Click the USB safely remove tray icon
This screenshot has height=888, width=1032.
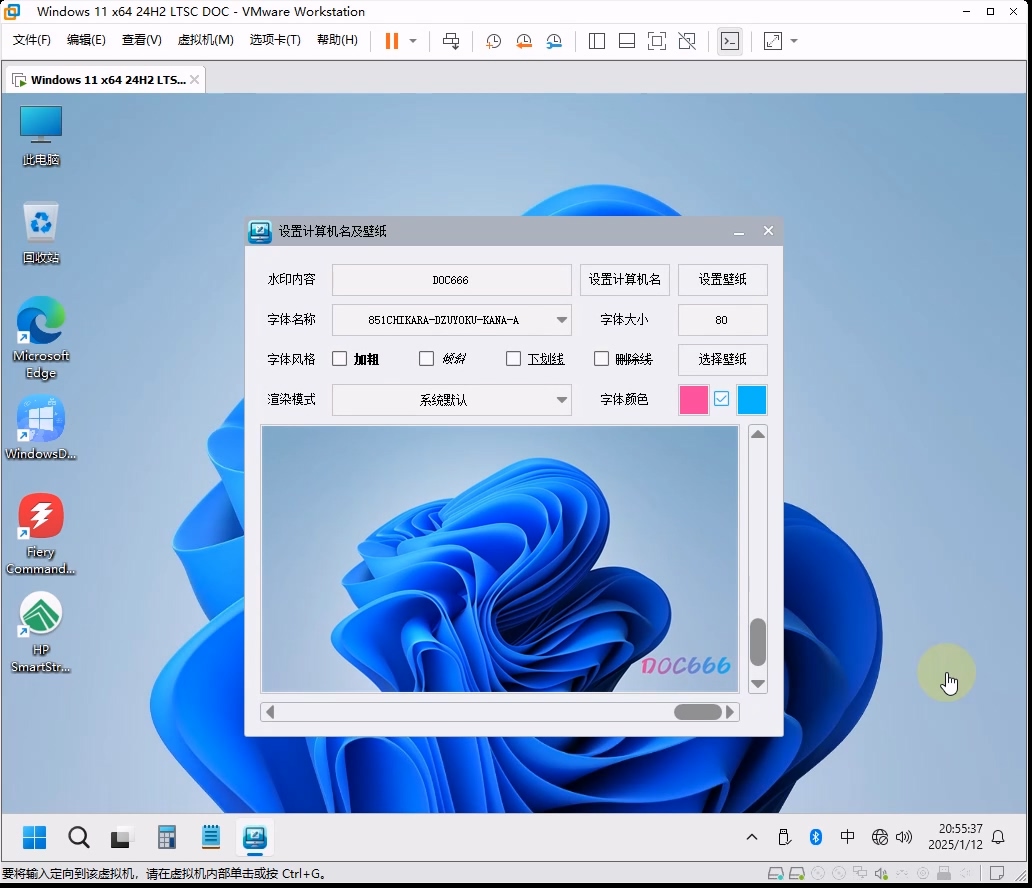[x=784, y=837]
